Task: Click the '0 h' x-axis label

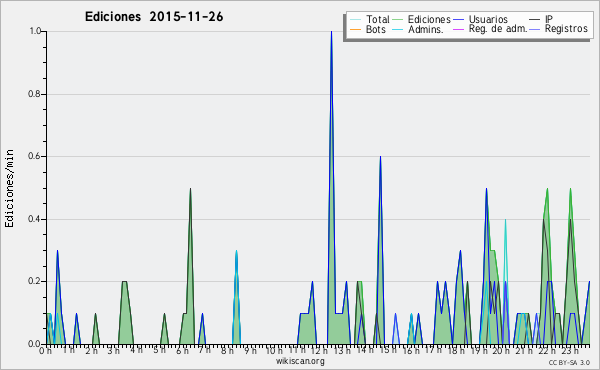Action: pyautogui.click(x=46, y=351)
